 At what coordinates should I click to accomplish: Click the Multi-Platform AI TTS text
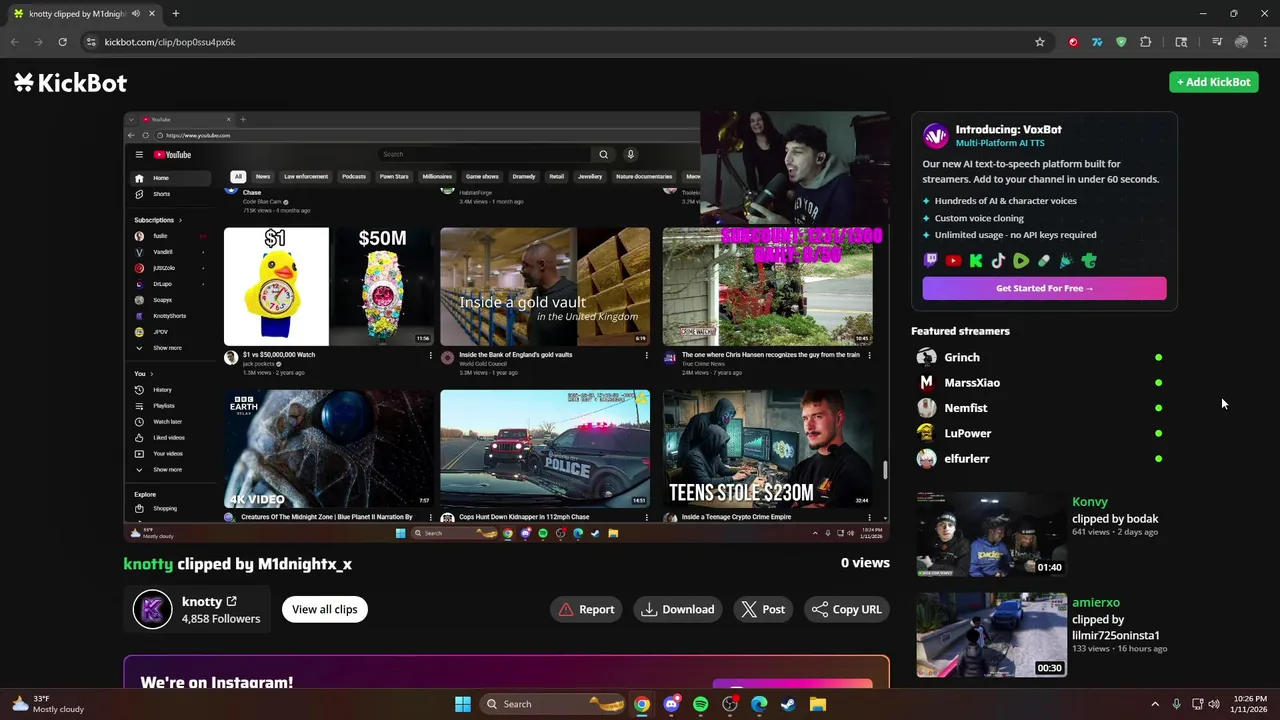1000,143
